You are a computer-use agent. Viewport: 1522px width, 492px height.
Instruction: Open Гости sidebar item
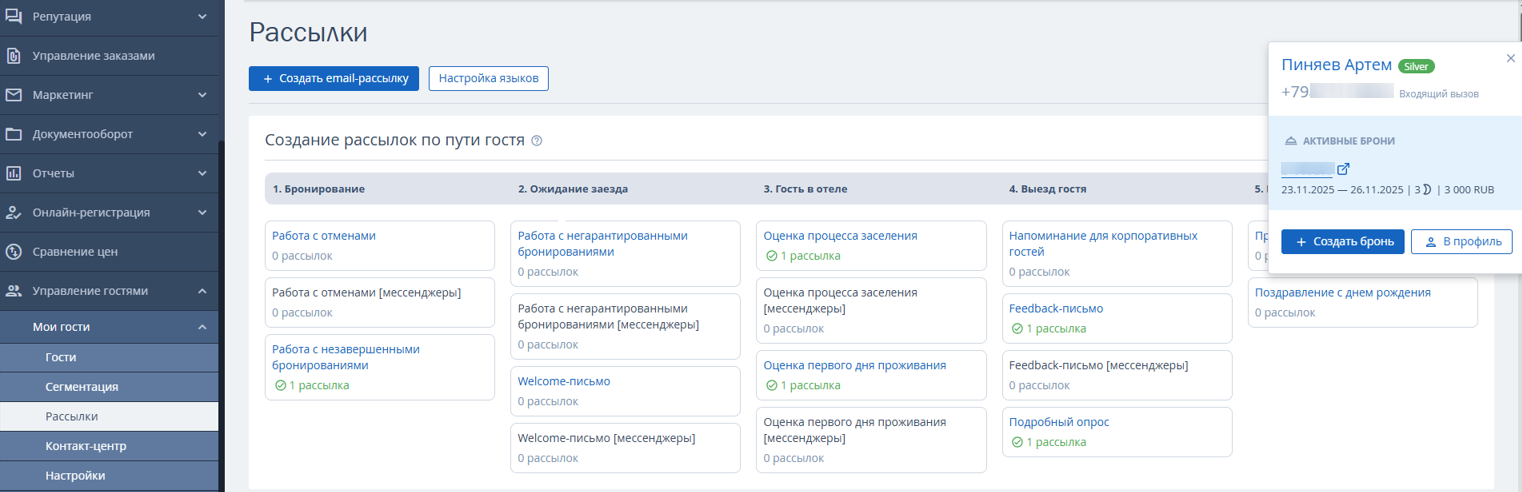pyautogui.click(x=61, y=357)
